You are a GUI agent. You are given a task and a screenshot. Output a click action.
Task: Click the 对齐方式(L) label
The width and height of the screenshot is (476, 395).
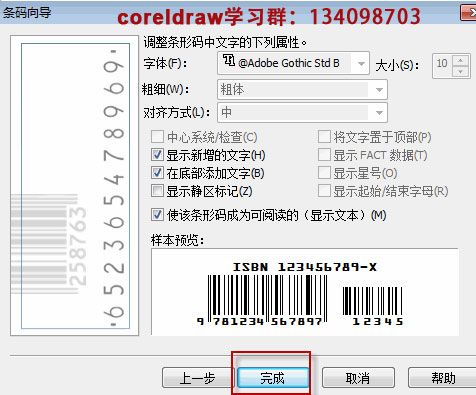pyautogui.click(x=177, y=112)
